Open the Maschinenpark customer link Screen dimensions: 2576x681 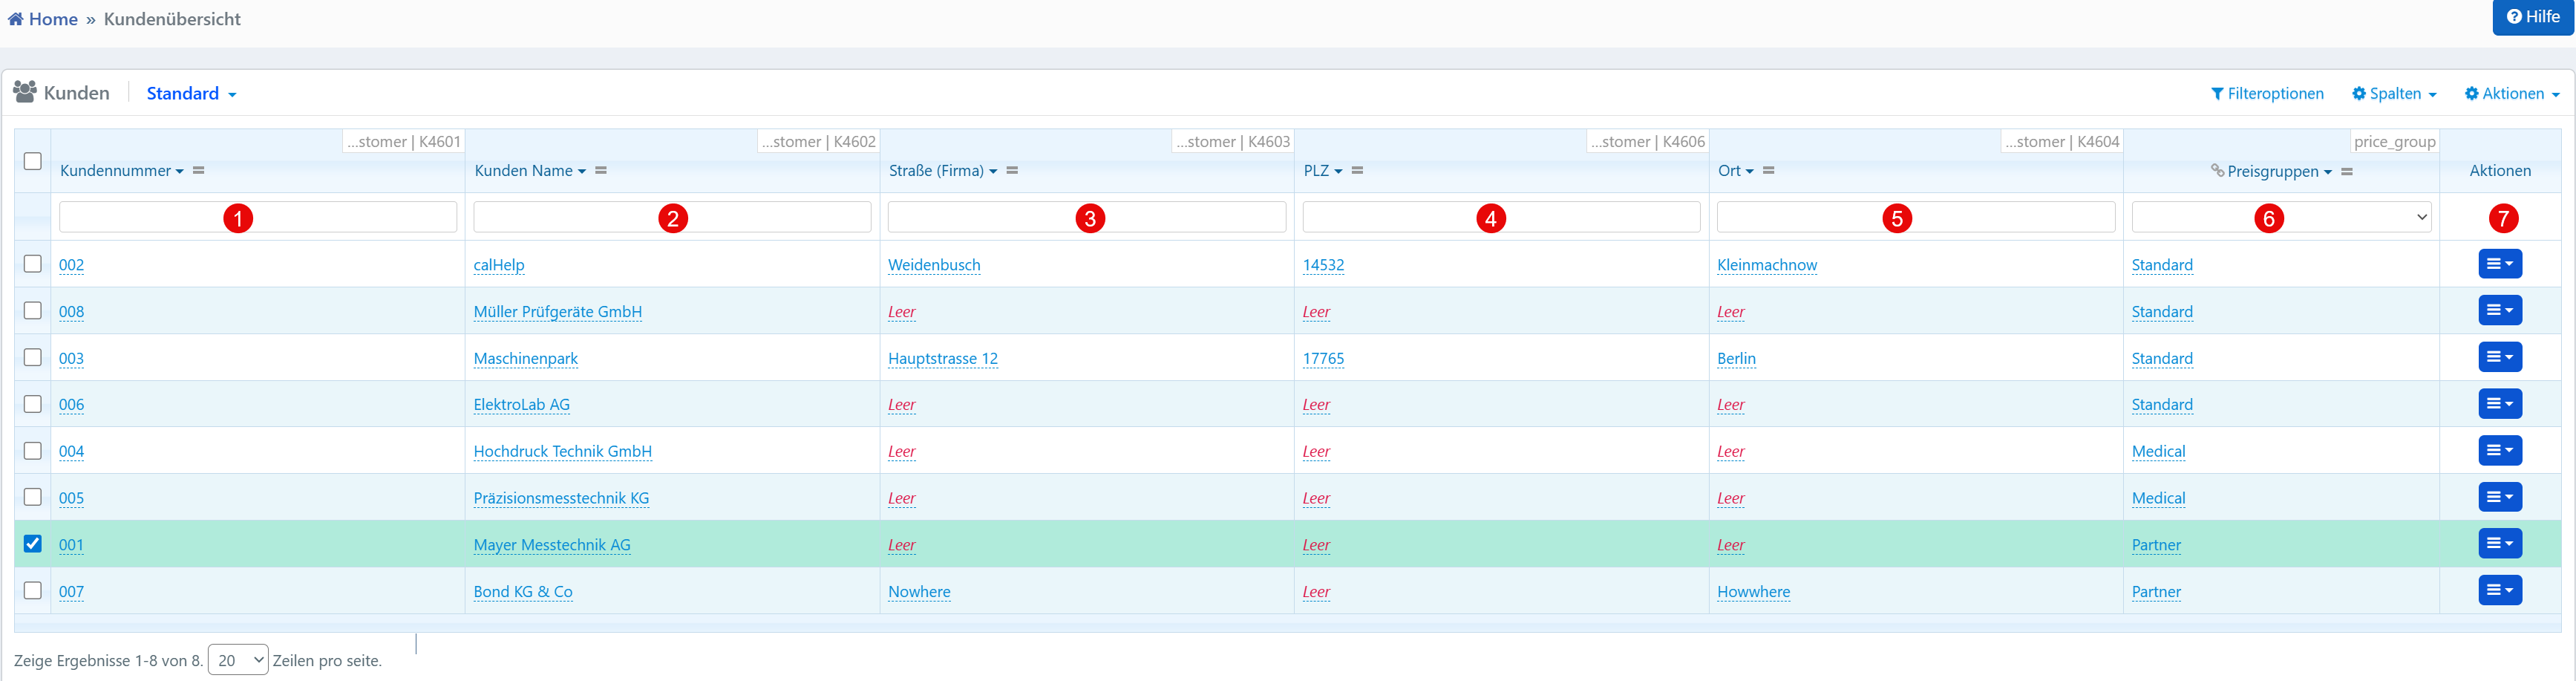point(525,358)
